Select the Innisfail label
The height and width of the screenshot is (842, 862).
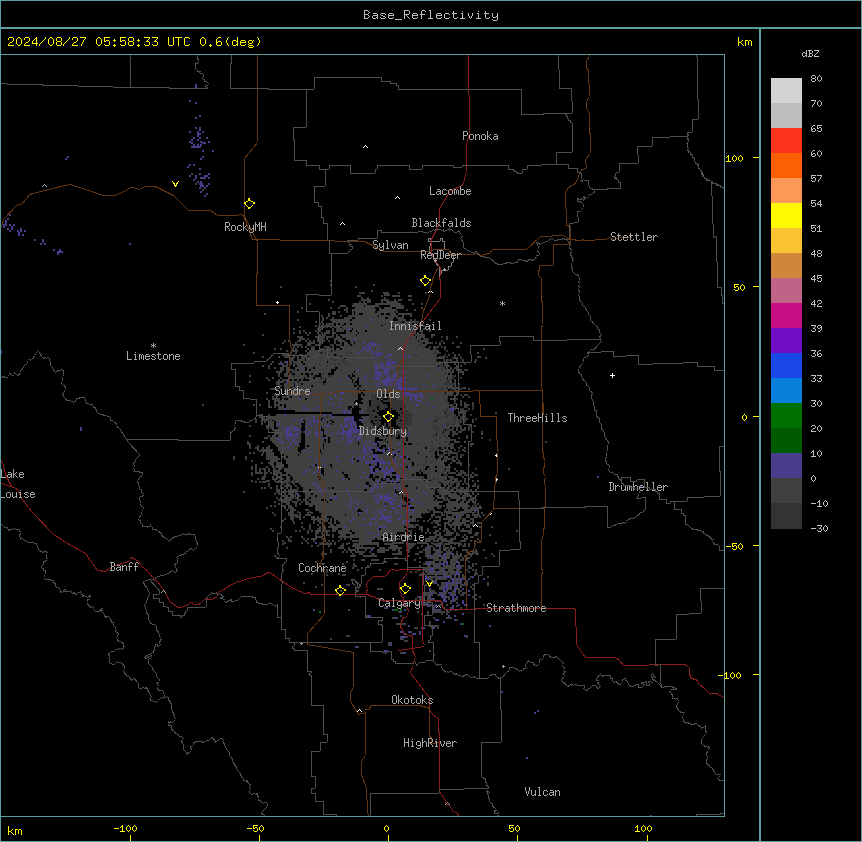415,326
